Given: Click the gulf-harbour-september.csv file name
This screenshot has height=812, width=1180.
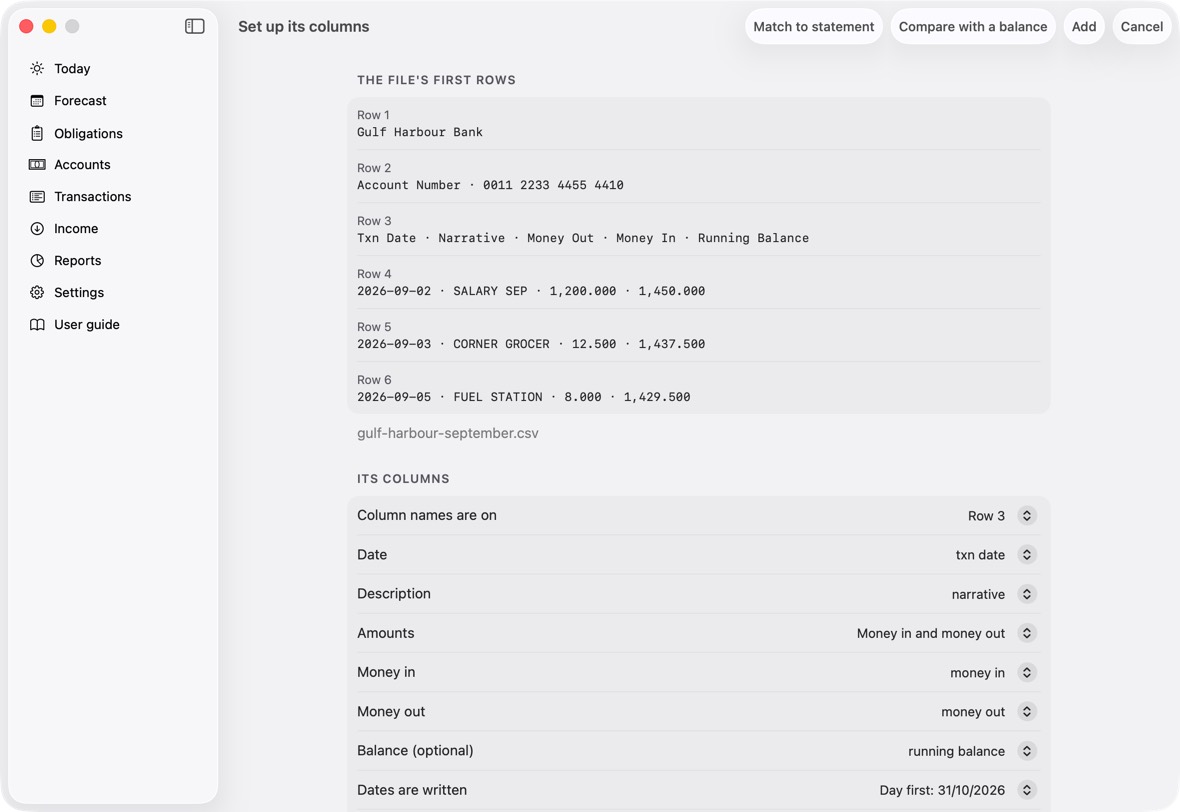Looking at the screenshot, I should [x=448, y=433].
